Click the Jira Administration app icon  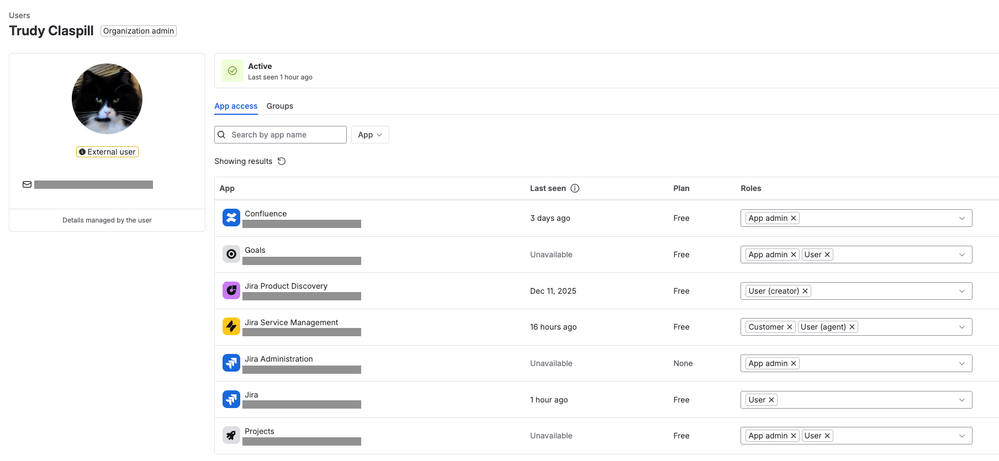231,363
